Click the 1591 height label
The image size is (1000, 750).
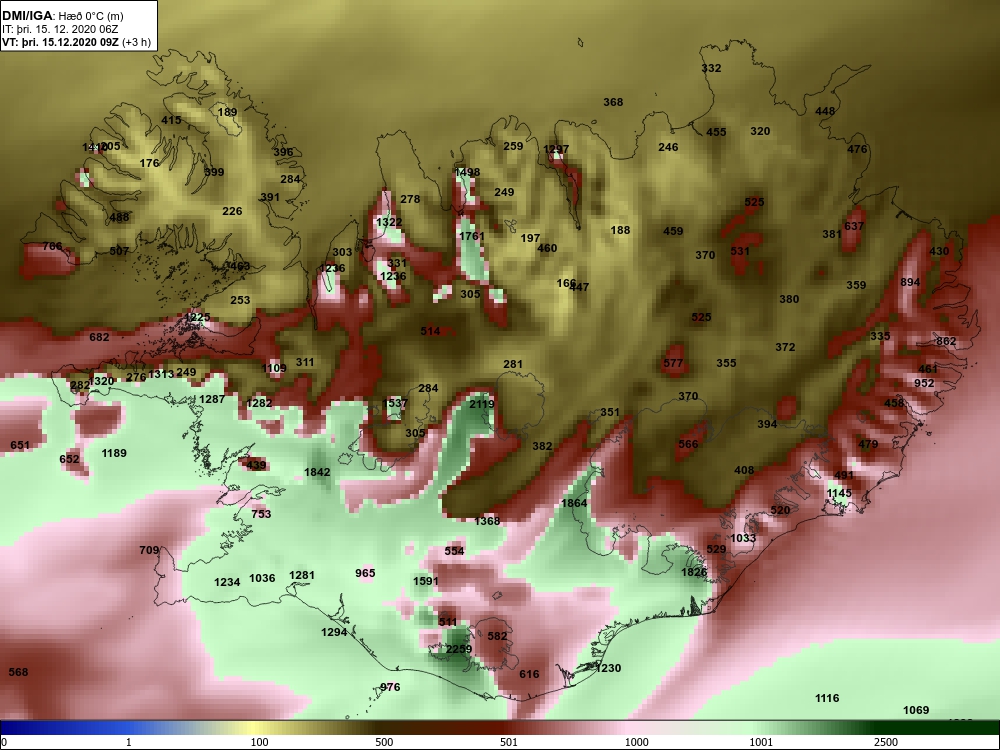click(x=426, y=581)
